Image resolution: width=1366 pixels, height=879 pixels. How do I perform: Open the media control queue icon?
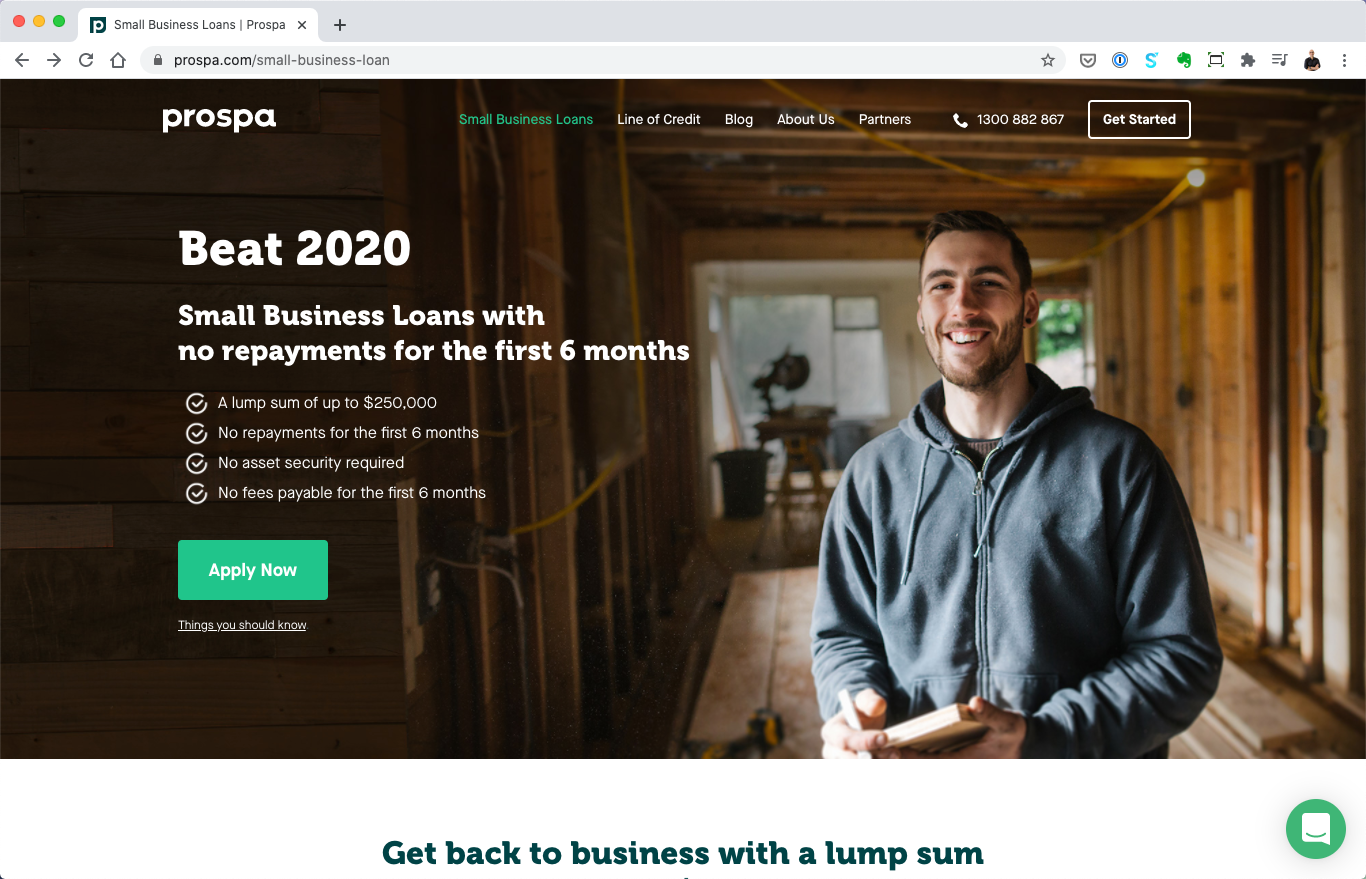pos(1279,60)
